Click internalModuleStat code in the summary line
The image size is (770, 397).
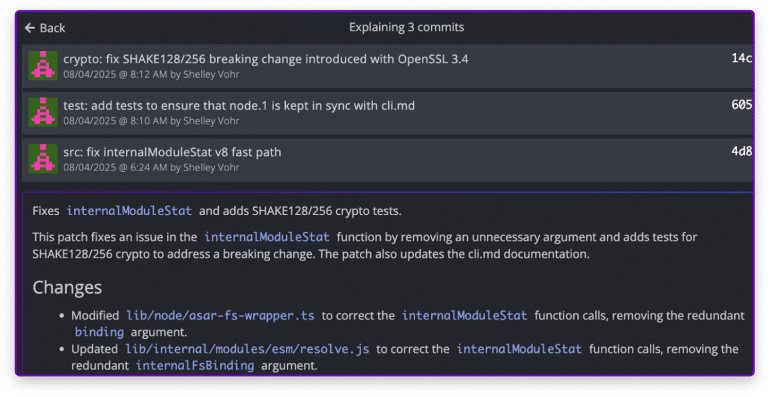[x=129, y=211]
